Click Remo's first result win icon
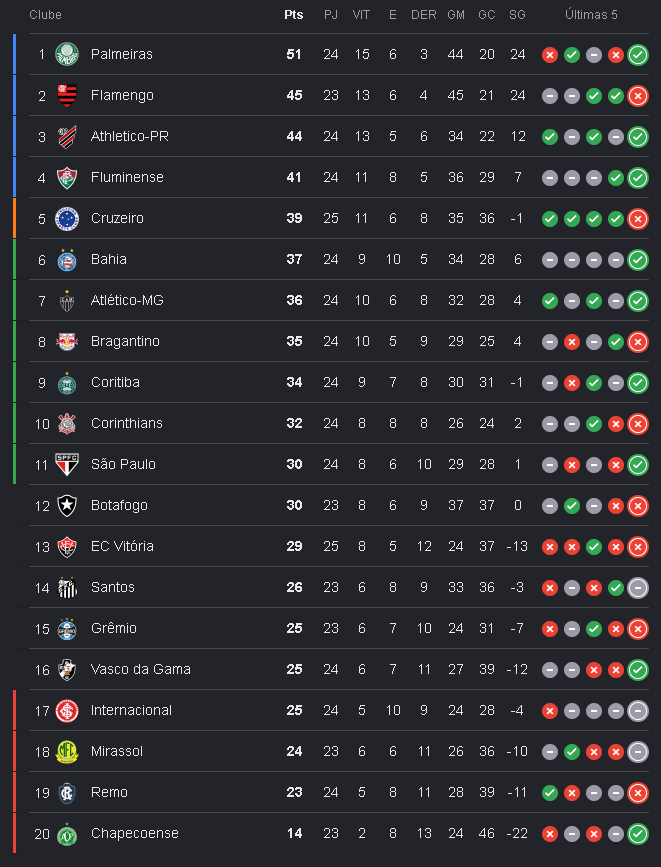Viewport: 661px width, 867px height. (x=549, y=793)
